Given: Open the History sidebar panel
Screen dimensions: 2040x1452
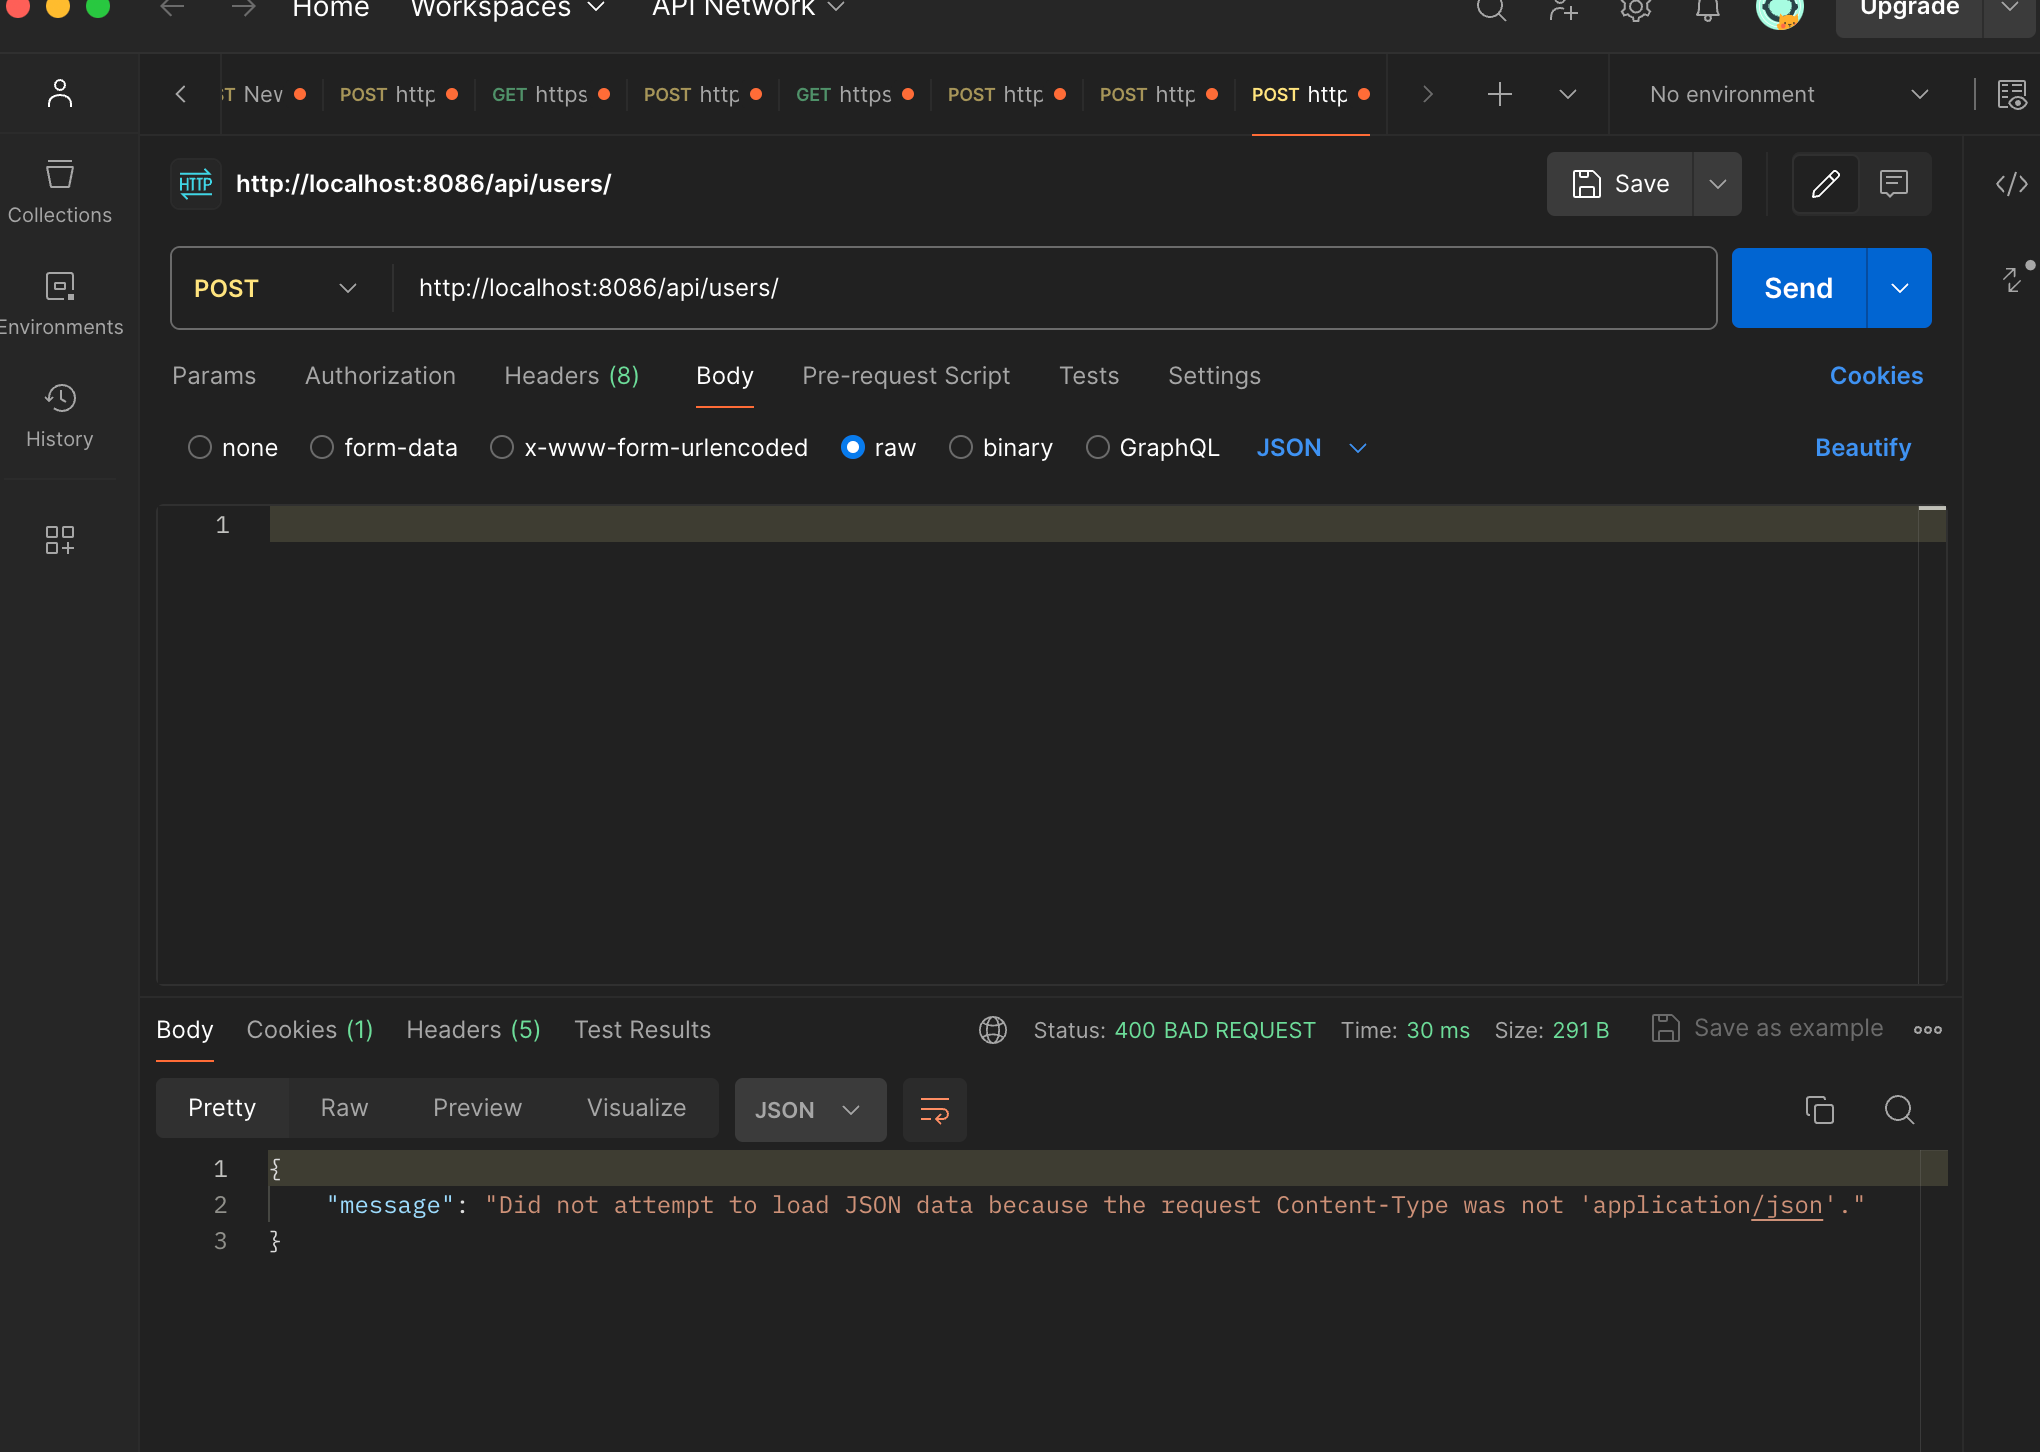Looking at the screenshot, I should 60,416.
